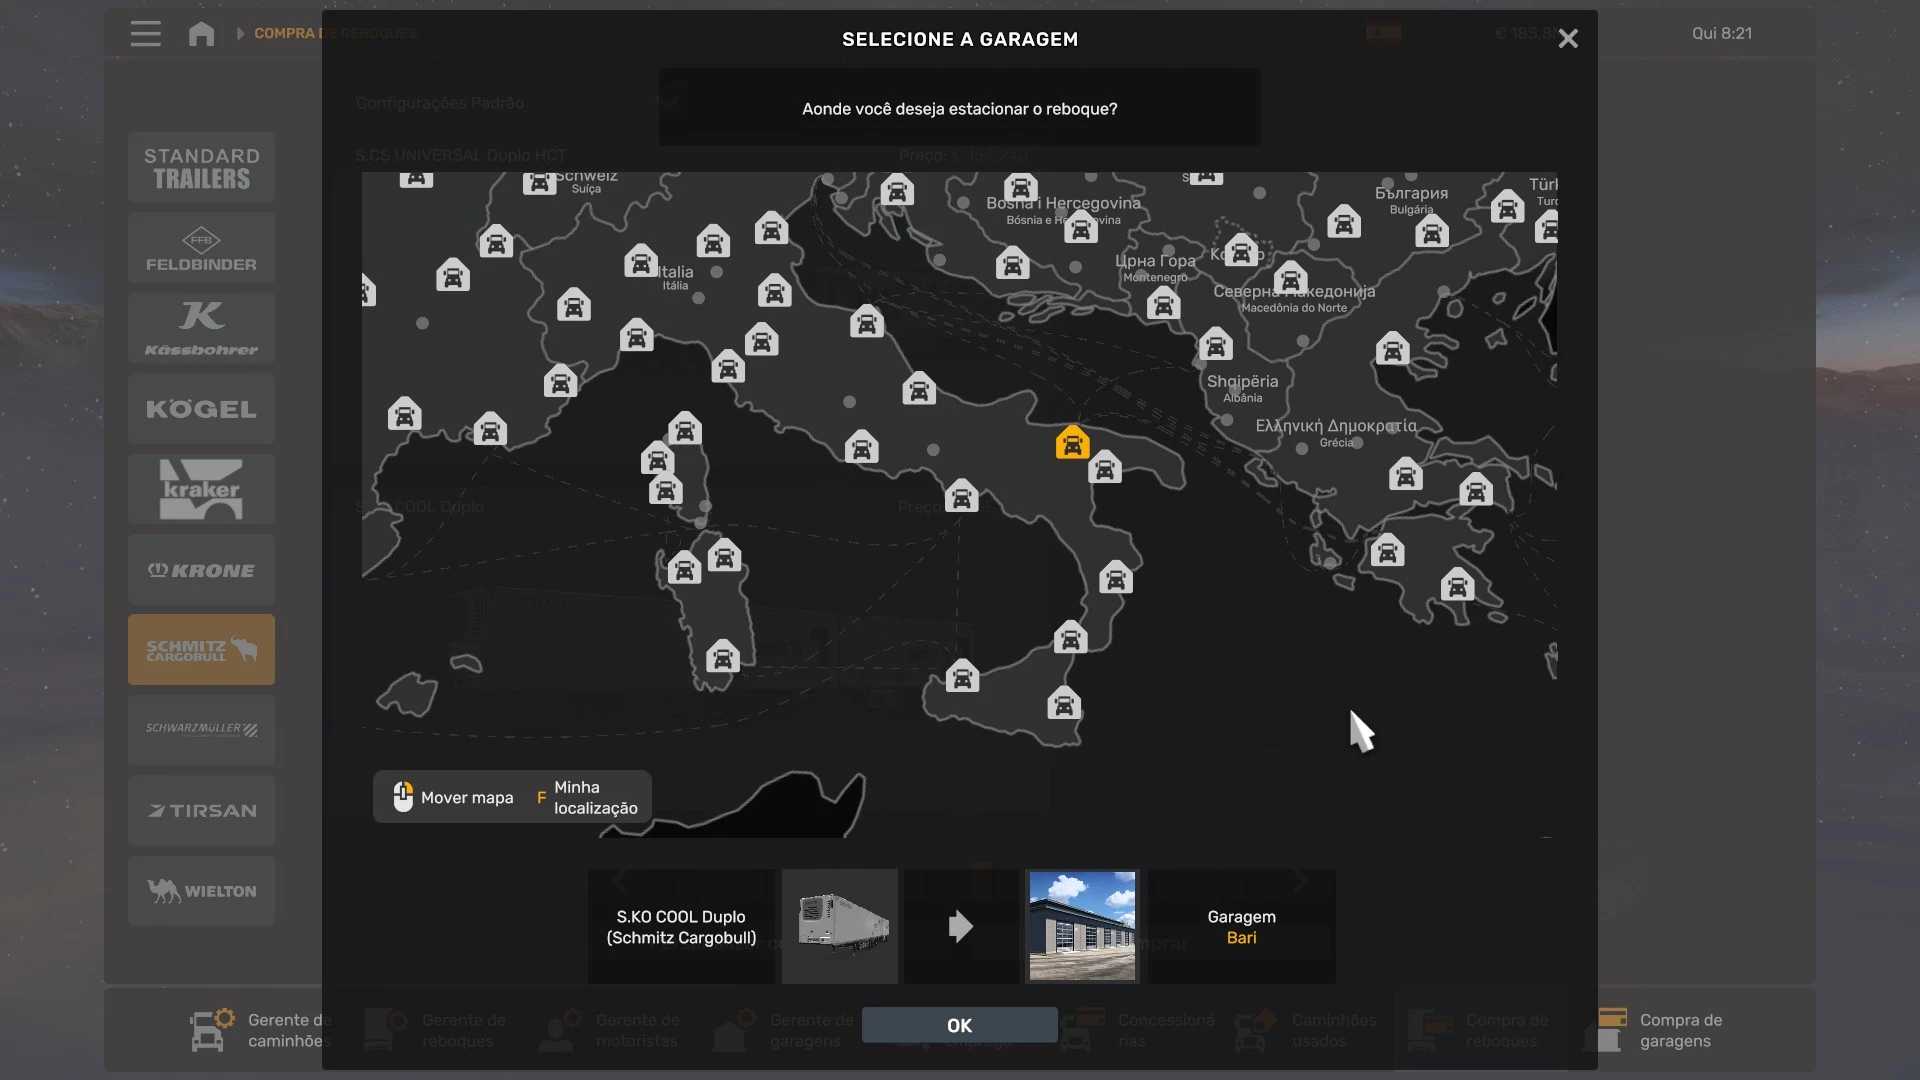Screen dimensions: 1920x1080
Task: Open the Kraker trailer brand
Action: (201, 489)
